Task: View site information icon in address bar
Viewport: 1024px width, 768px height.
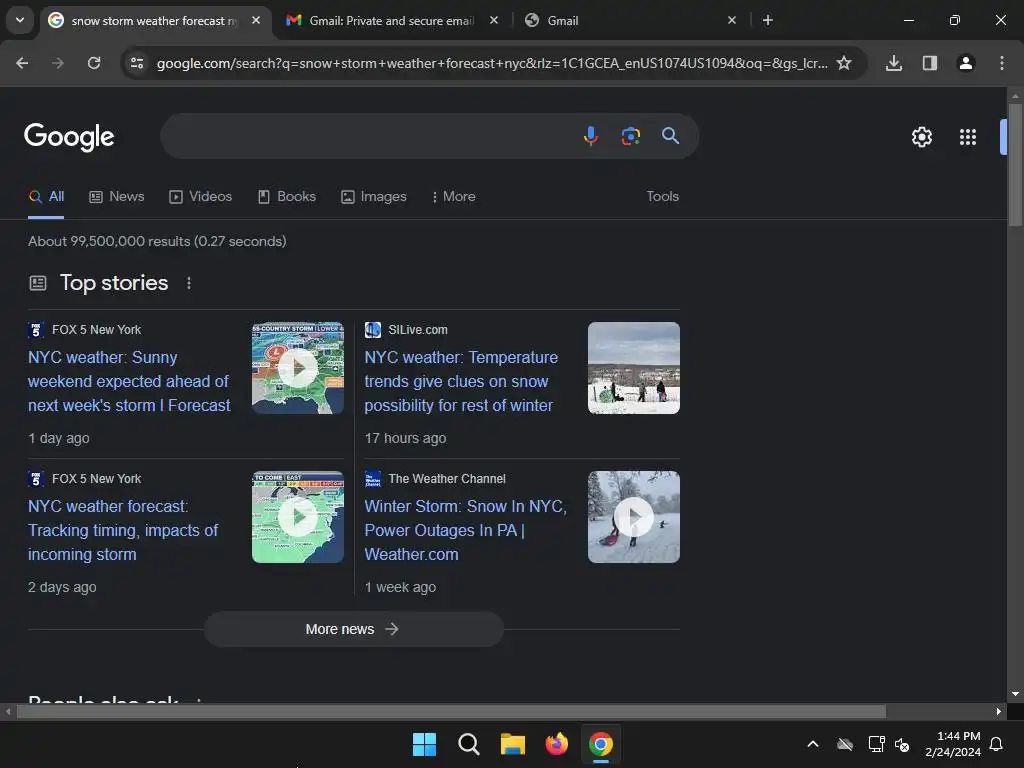Action: click(x=137, y=63)
